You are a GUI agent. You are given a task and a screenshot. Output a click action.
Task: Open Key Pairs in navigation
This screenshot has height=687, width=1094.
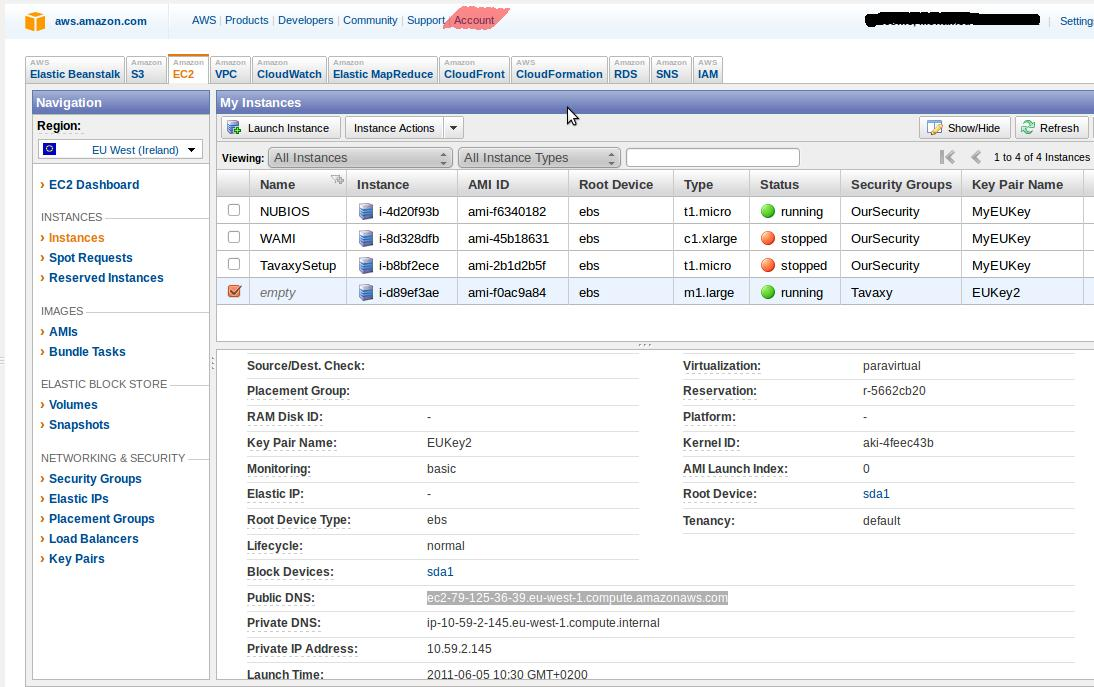pos(77,559)
